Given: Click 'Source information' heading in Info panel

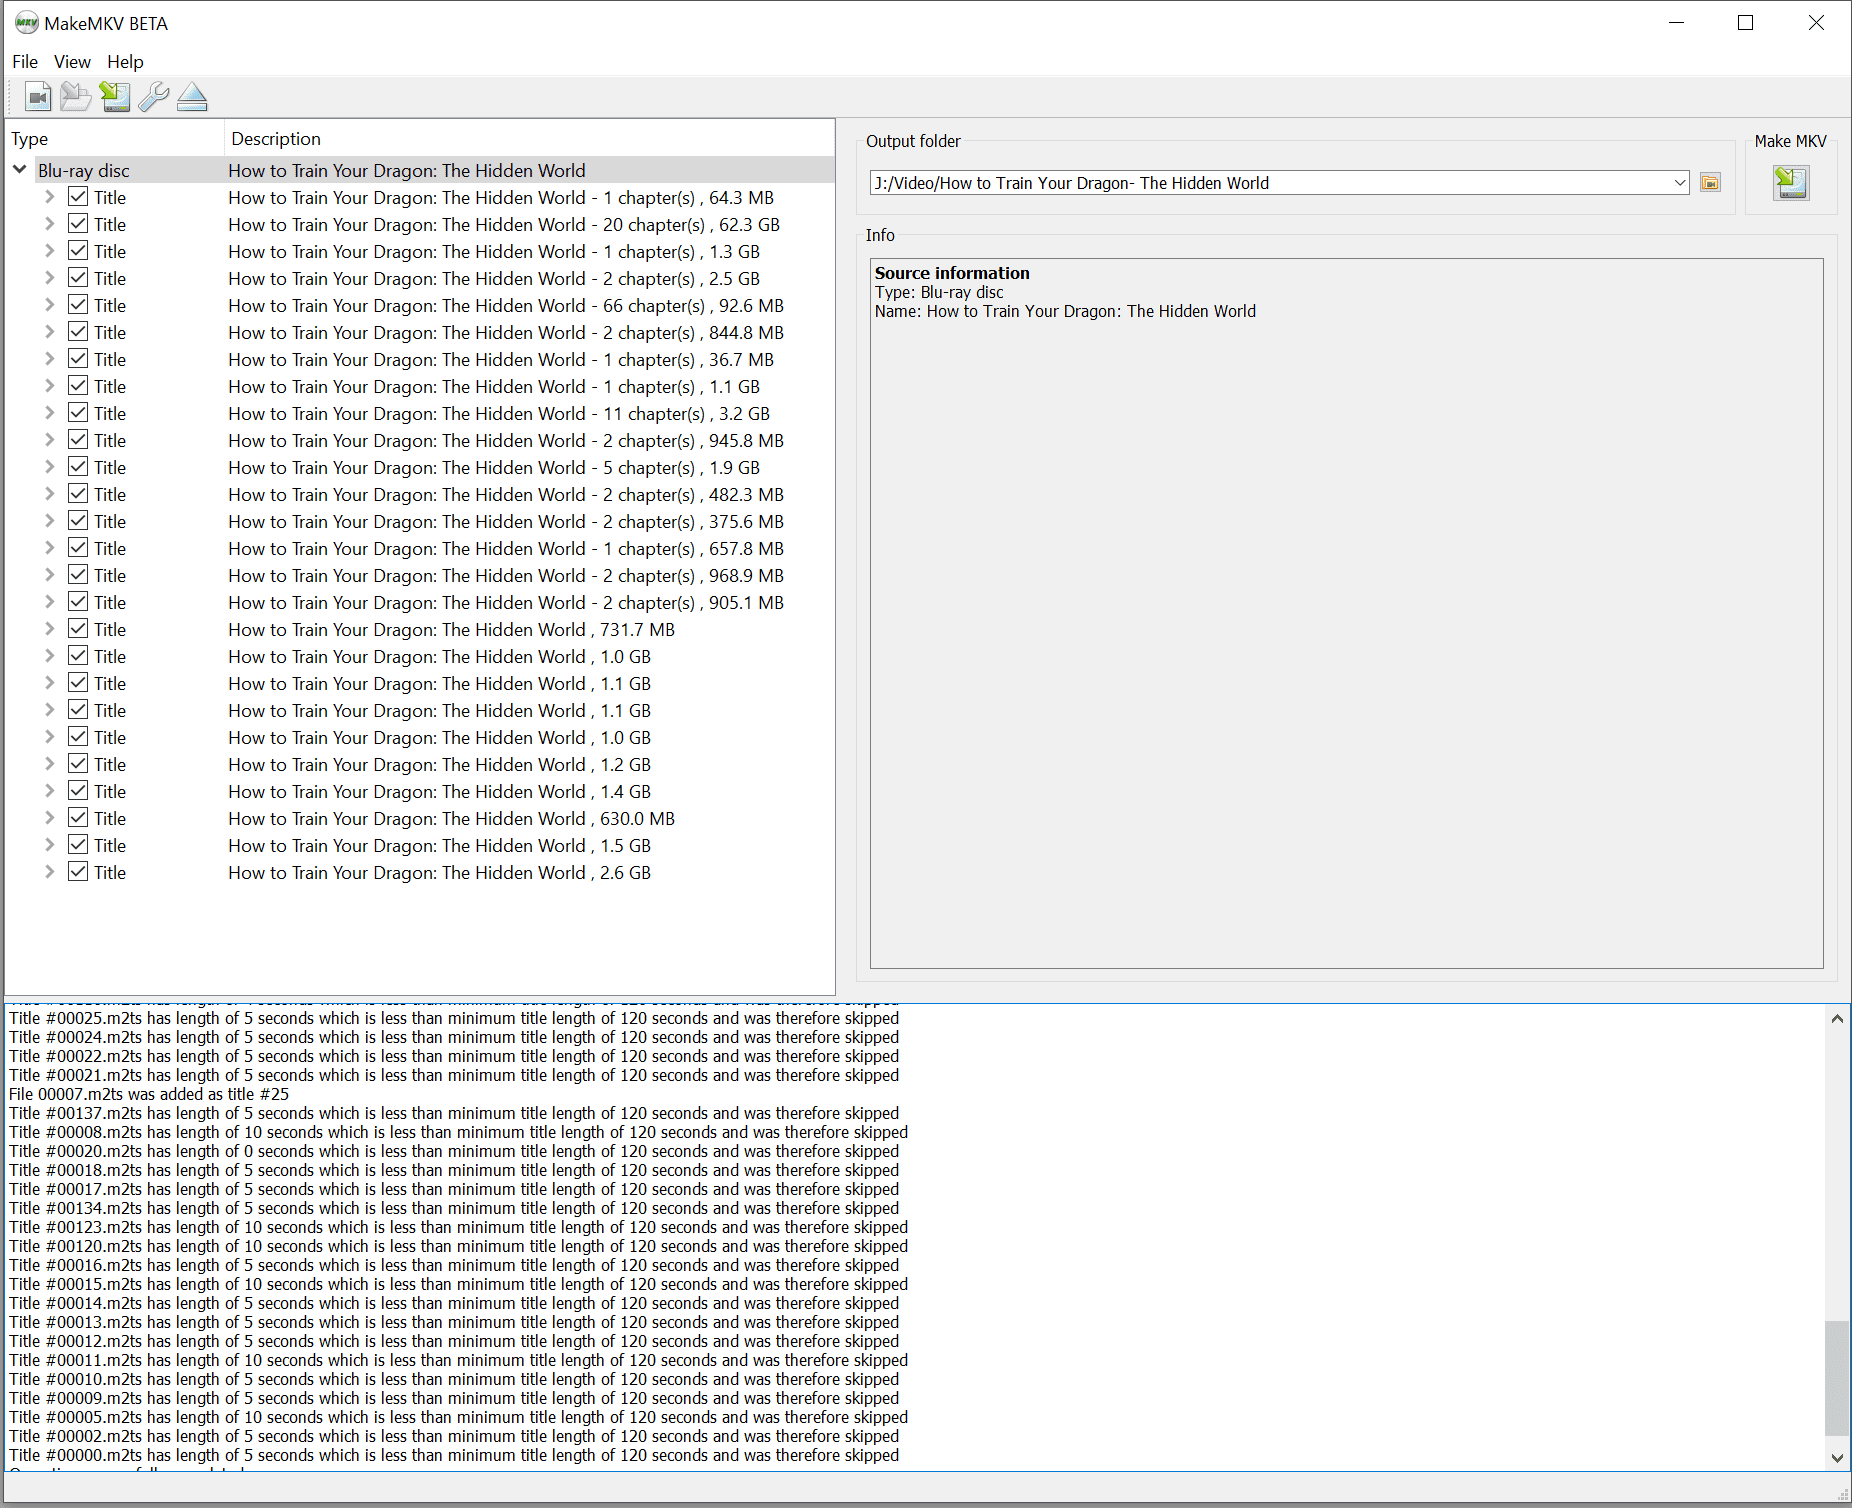Looking at the screenshot, I should (x=952, y=273).
